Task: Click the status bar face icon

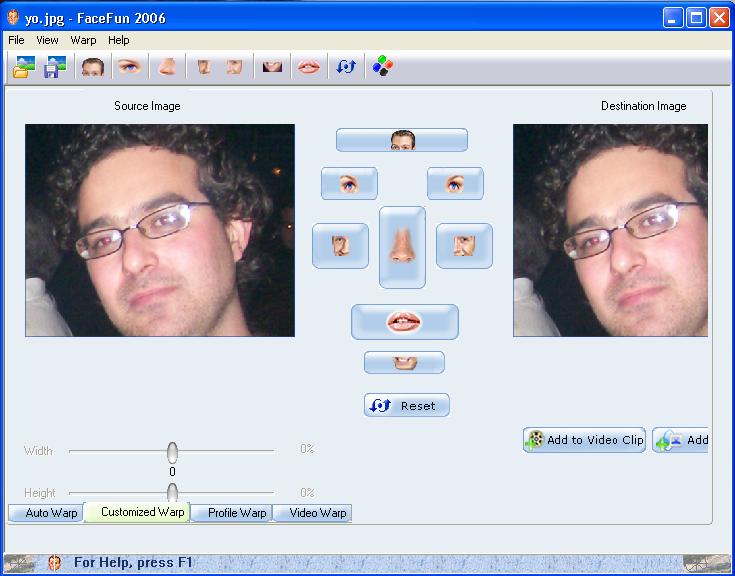Action: 55,563
